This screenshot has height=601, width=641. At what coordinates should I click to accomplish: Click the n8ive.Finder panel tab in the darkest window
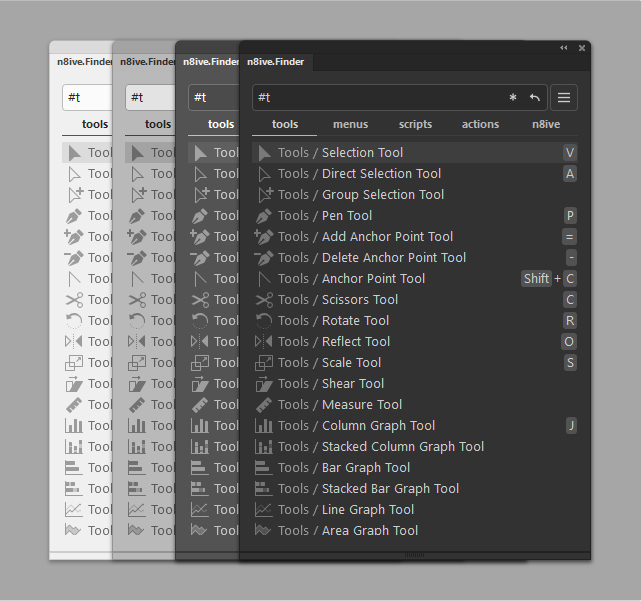click(276, 62)
